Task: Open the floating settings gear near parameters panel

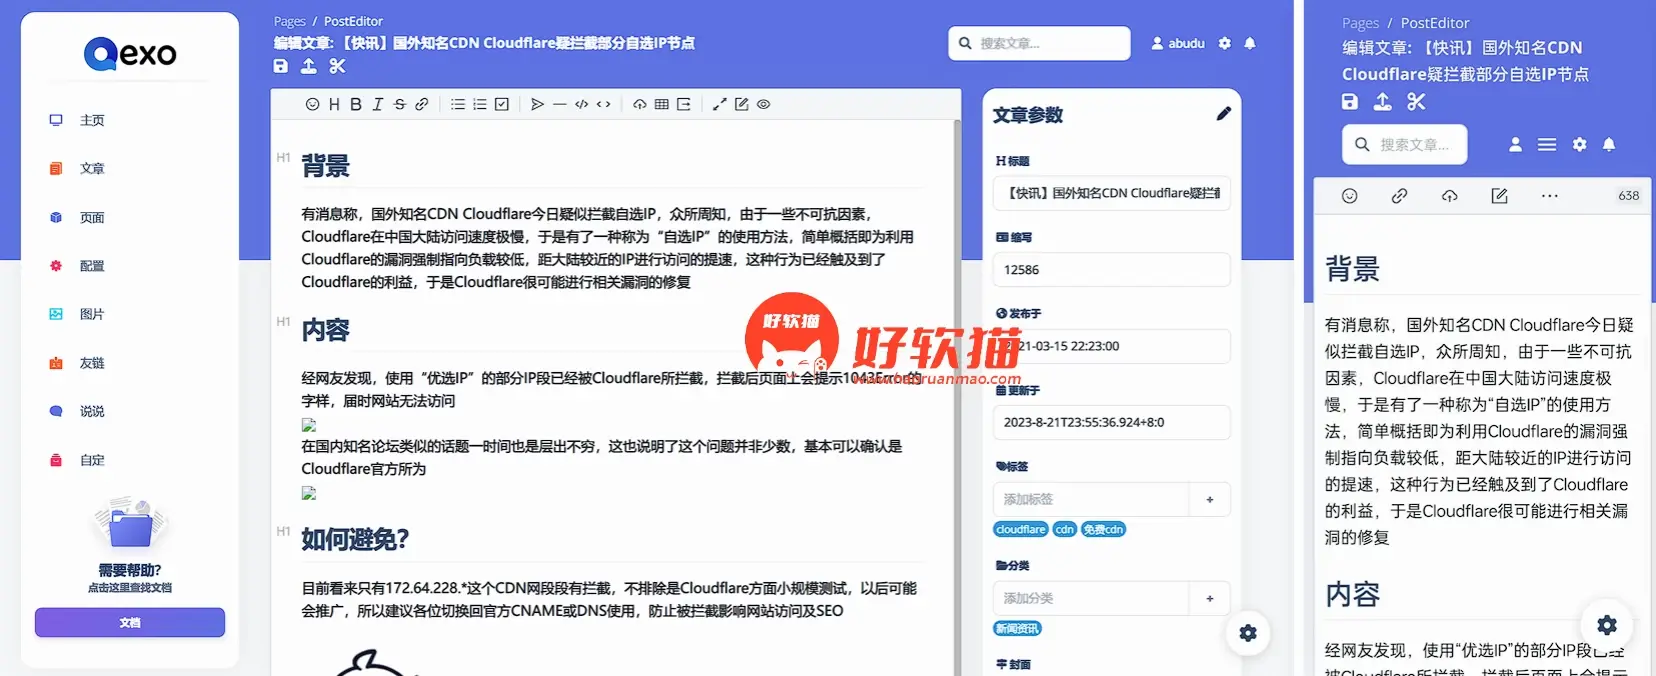Action: (1248, 632)
